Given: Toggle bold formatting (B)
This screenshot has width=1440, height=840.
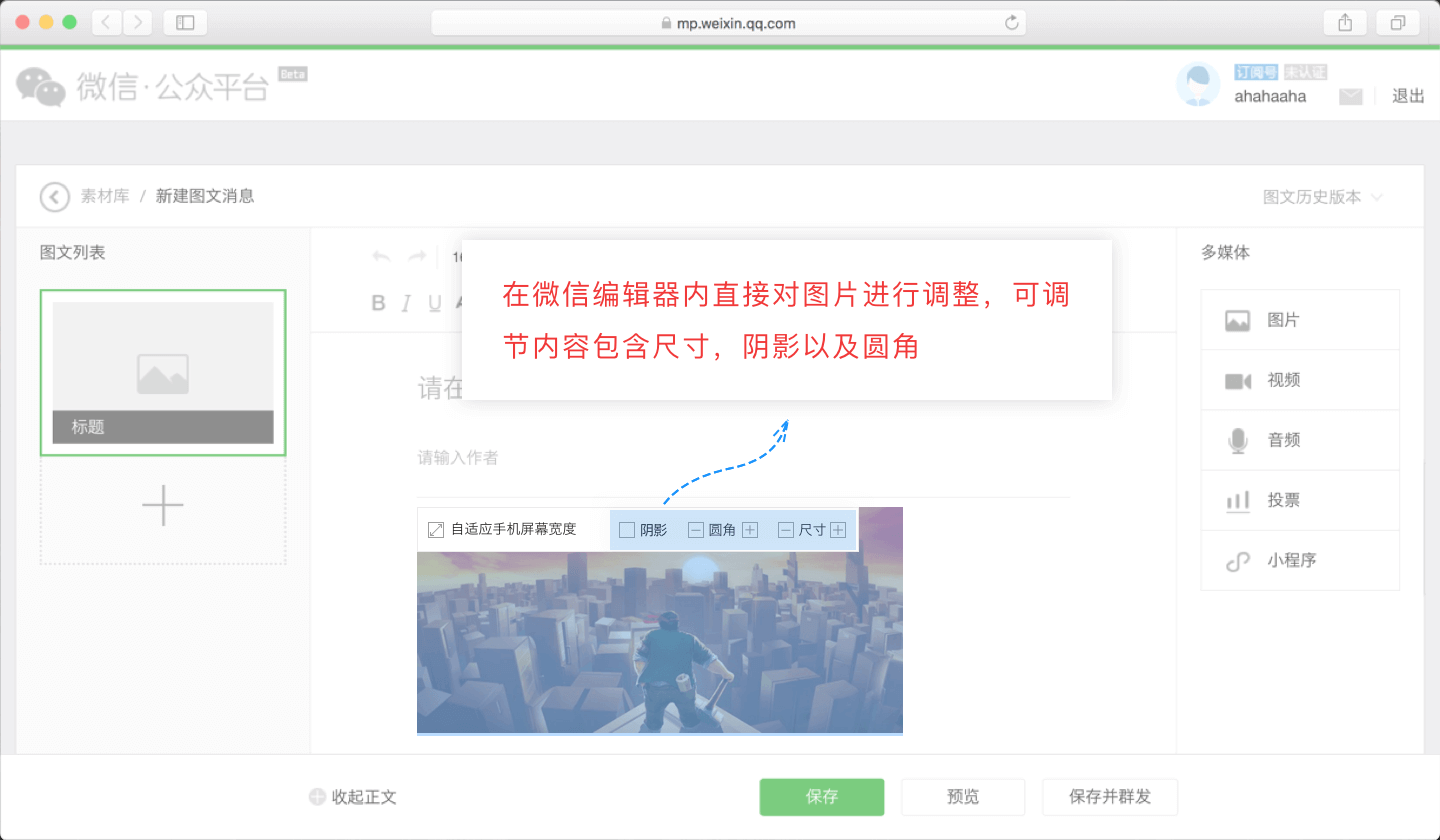Looking at the screenshot, I should pos(379,304).
